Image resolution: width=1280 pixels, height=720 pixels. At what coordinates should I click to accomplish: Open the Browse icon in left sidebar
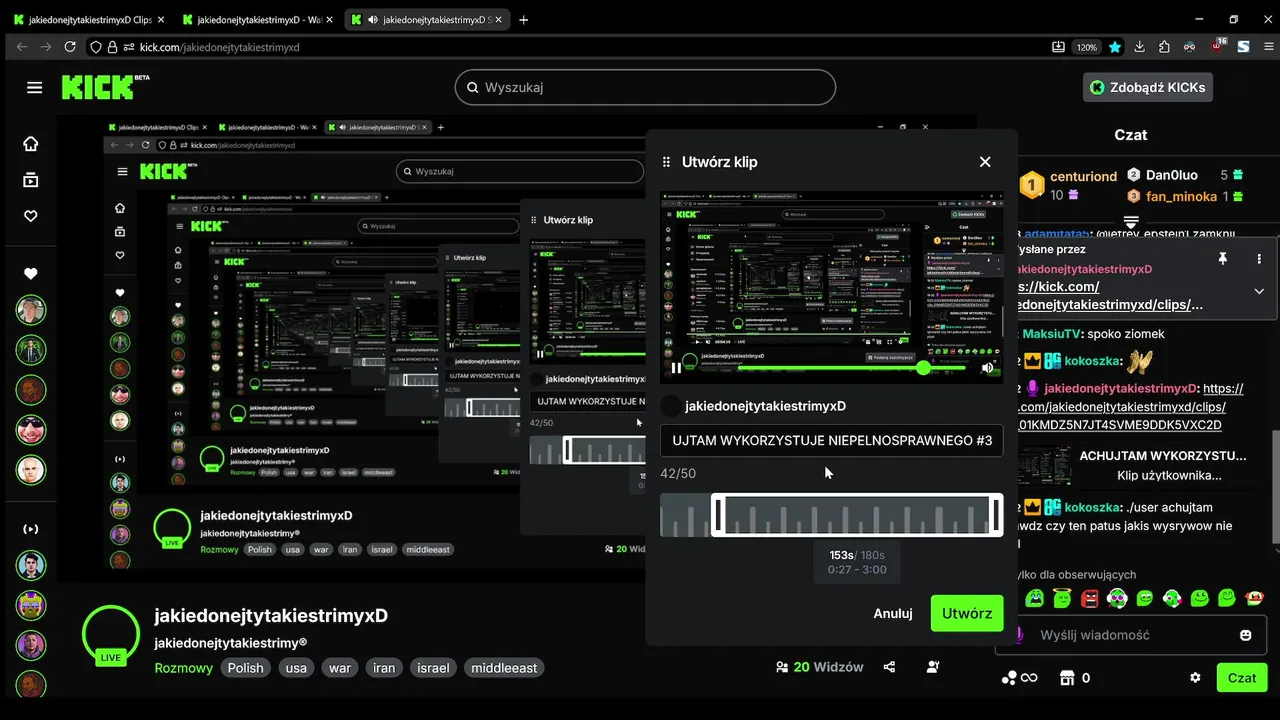point(31,180)
